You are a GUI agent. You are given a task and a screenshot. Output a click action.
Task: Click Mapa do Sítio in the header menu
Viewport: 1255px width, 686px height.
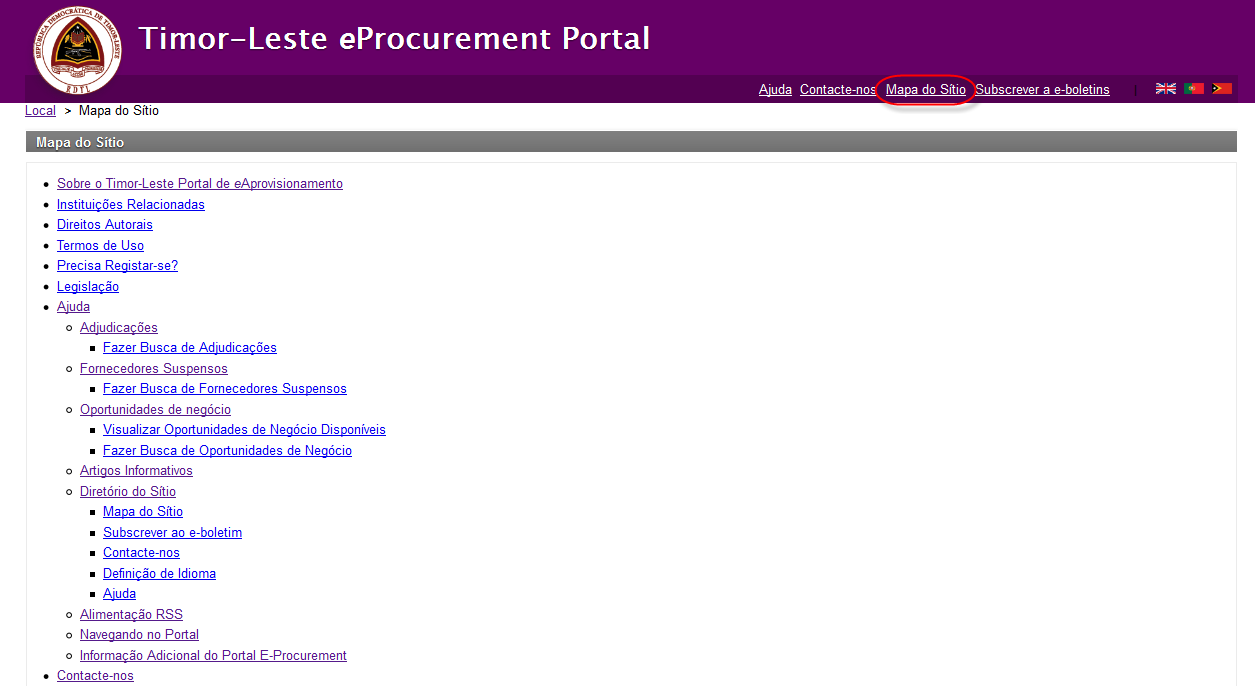click(925, 90)
